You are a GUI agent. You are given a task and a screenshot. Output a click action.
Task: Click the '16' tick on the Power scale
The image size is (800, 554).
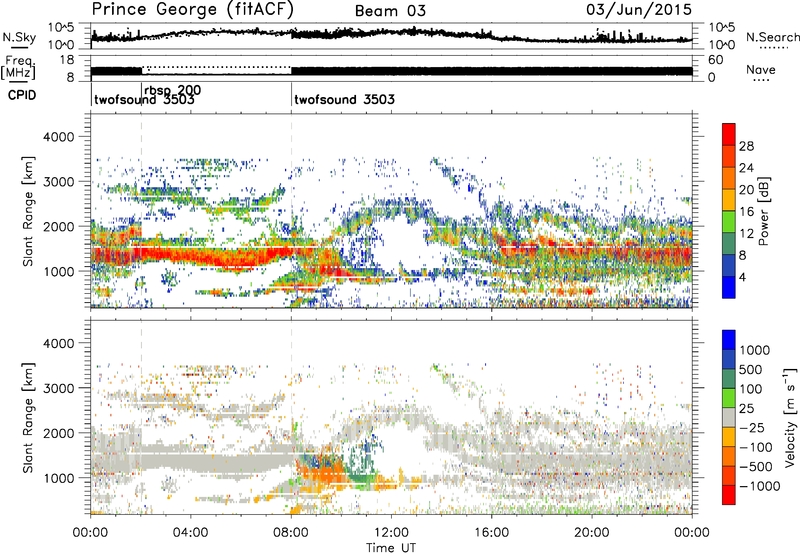(x=746, y=212)
